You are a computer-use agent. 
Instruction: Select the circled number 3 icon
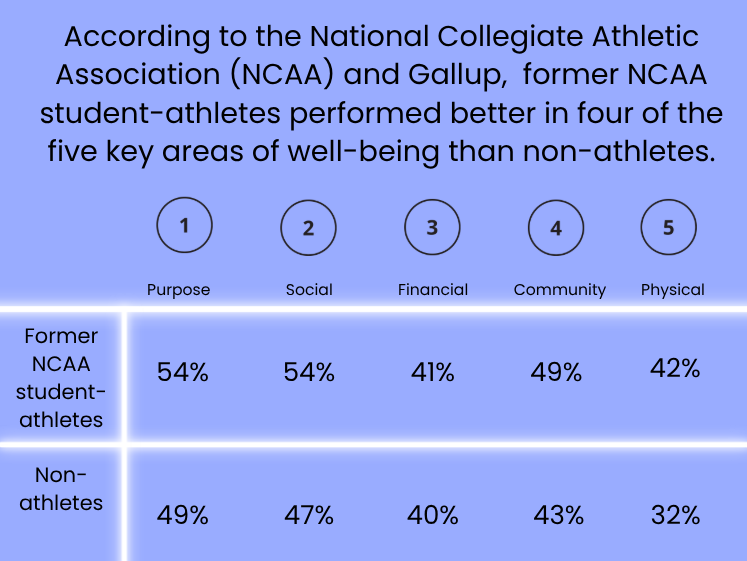coord(432,227)
